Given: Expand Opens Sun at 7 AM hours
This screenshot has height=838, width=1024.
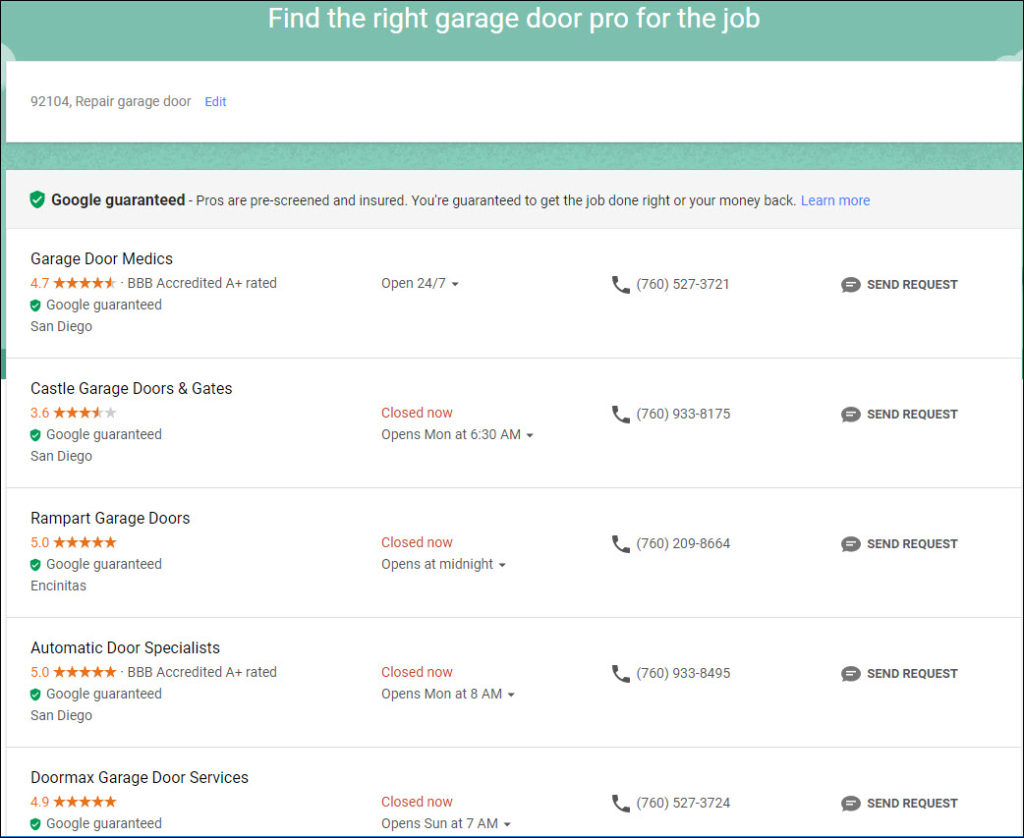Looking at the screenshot, I should tap(446, 824).
